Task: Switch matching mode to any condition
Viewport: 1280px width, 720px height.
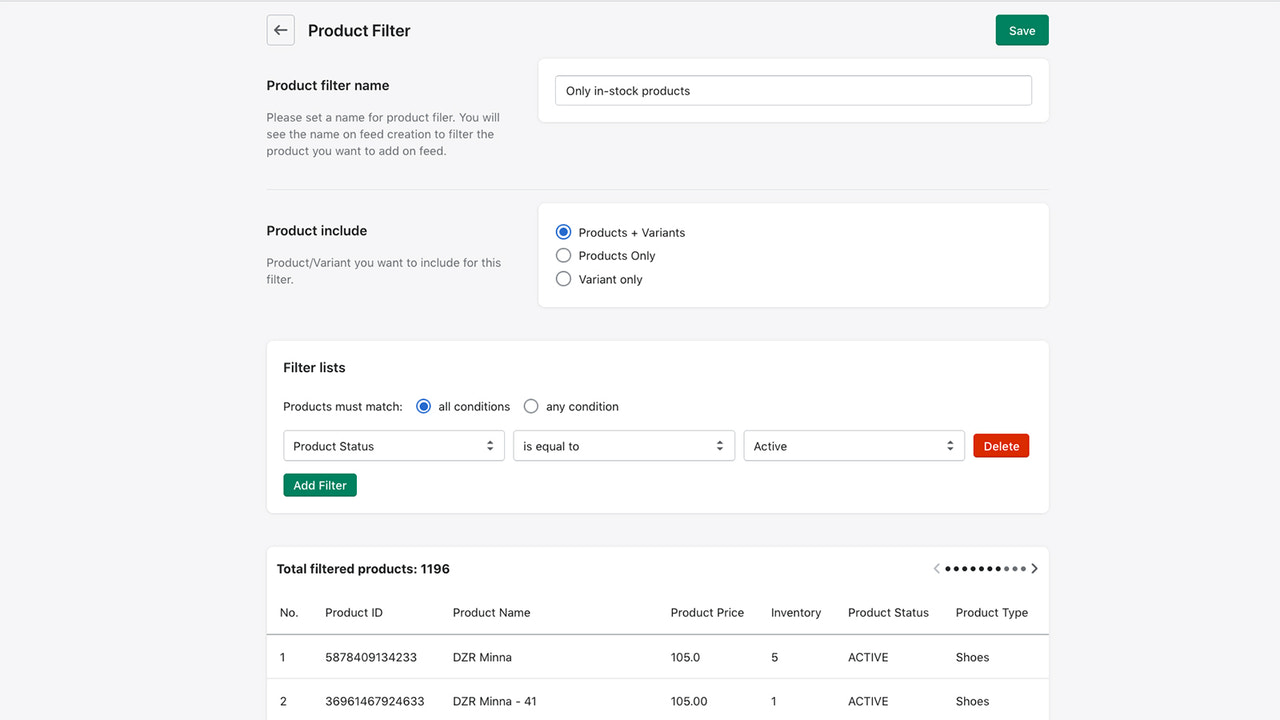Action: click(531, 406)
